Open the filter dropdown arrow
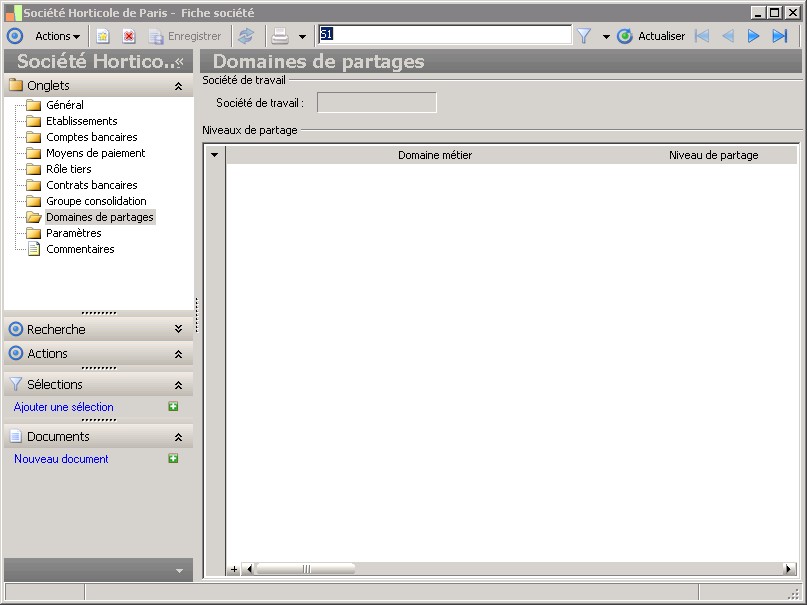807x605 pixels. 606,37
